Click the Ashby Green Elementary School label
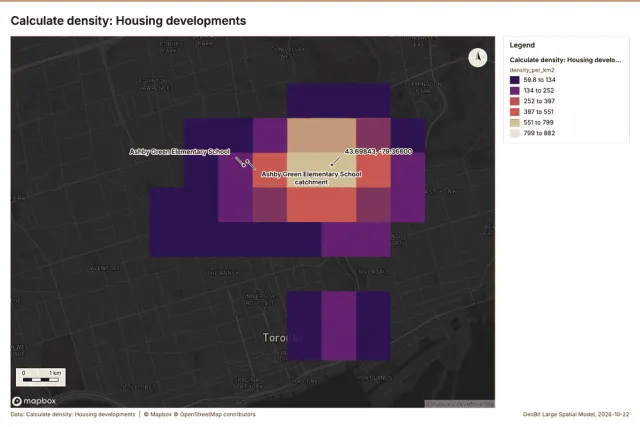 click(x=180, y=152)
